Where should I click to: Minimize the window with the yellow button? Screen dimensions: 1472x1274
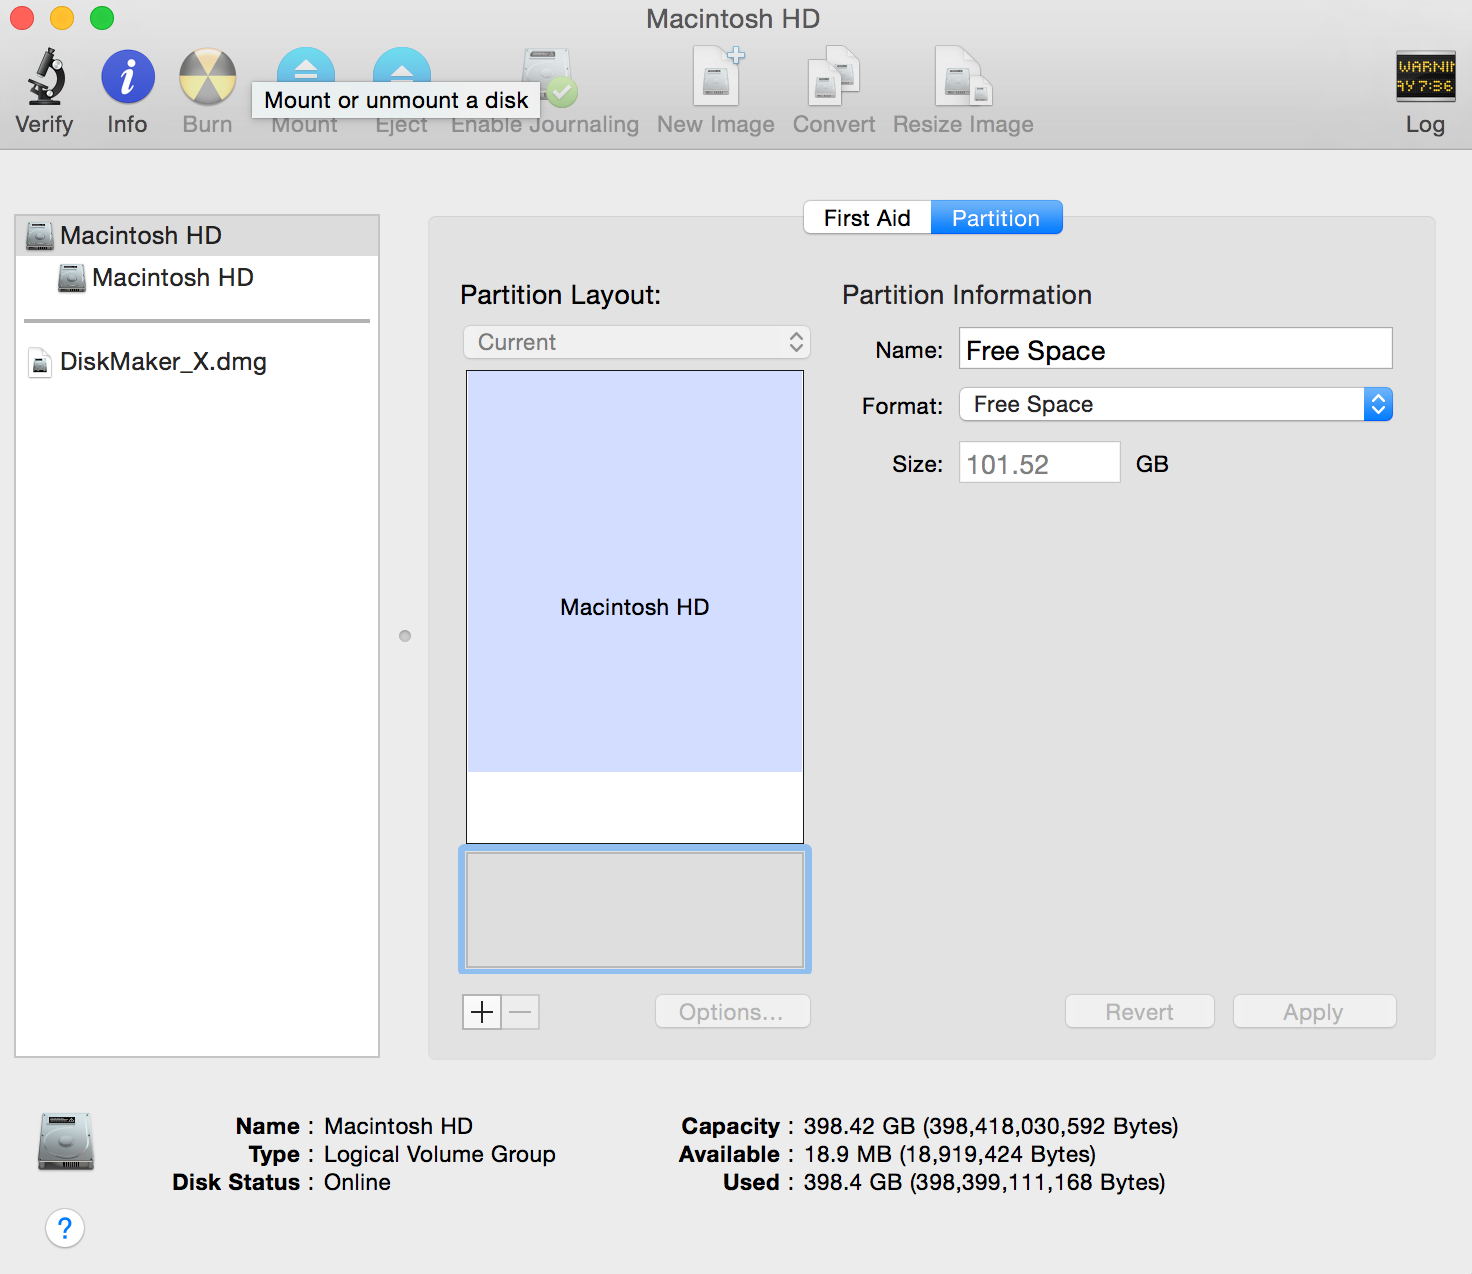tap(62, 18)
